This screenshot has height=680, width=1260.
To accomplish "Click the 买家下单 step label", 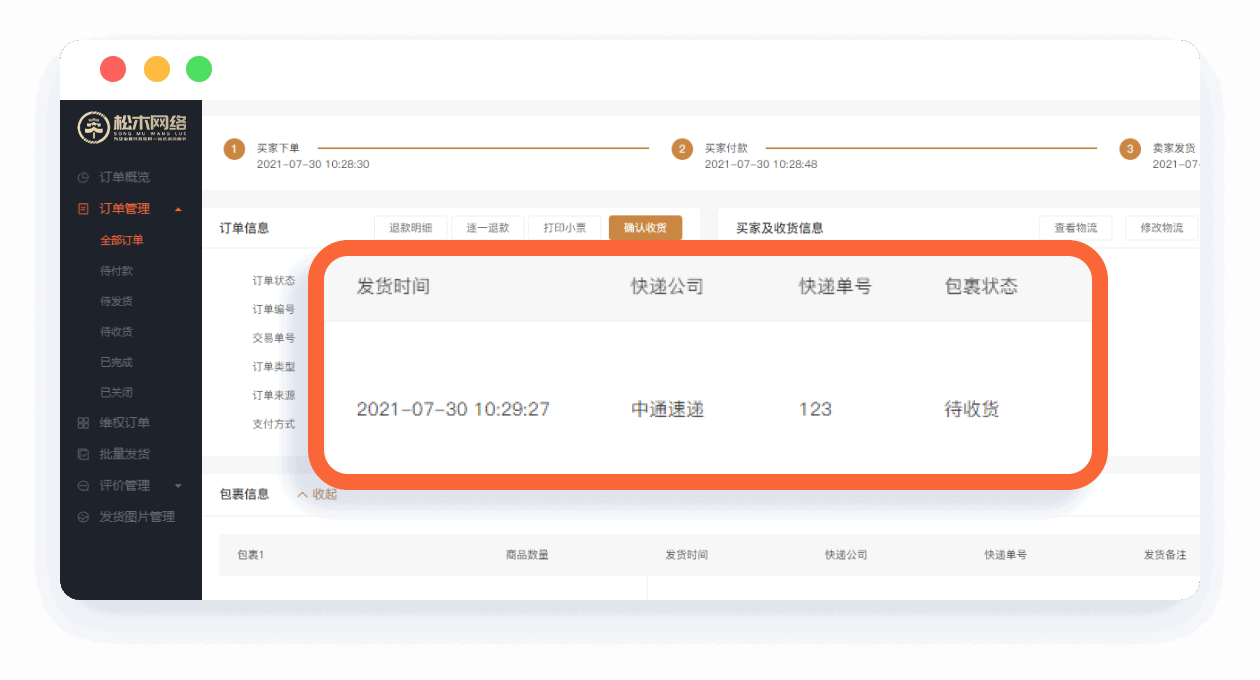I will tap(278, 148).
